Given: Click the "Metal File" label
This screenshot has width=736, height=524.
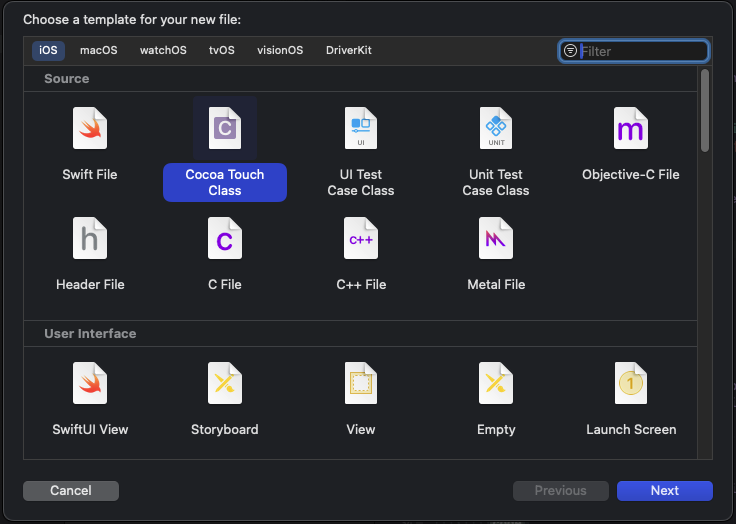Looking at the screenshot, I should pyautogui.click(x=496, y=285).
